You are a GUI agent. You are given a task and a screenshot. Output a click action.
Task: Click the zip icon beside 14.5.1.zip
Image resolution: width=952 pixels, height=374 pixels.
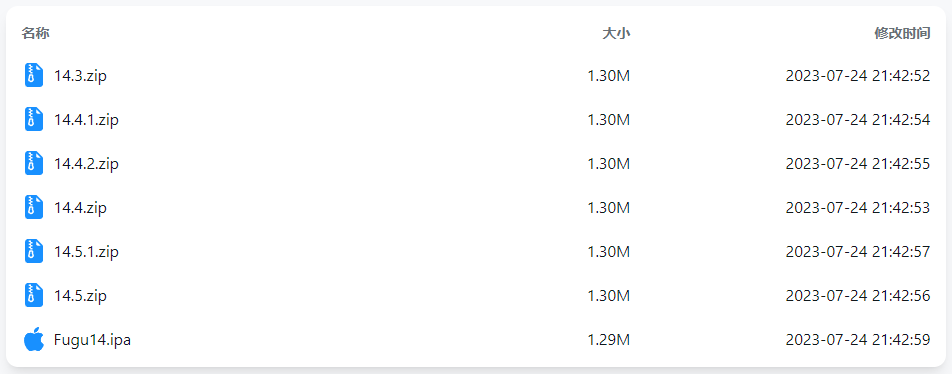[34, 251]
